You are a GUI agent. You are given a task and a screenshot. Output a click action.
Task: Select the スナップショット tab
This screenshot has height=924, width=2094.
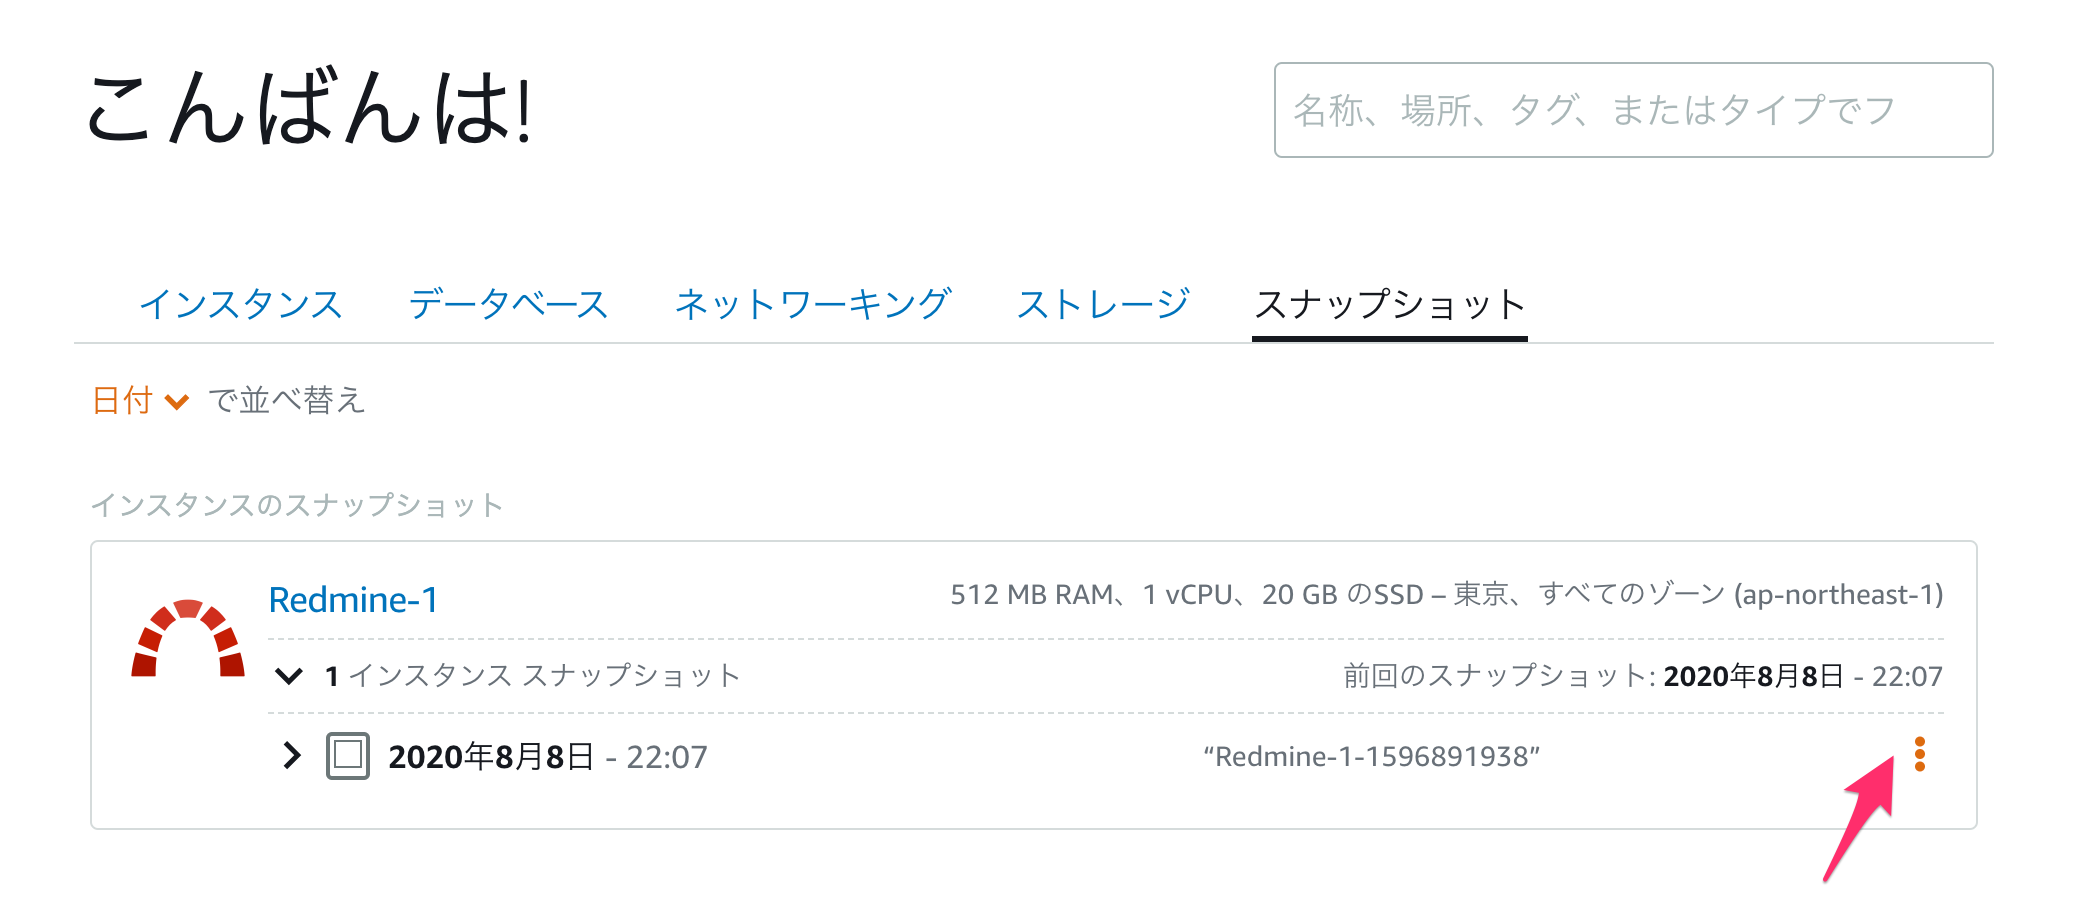coord(1389,303)
